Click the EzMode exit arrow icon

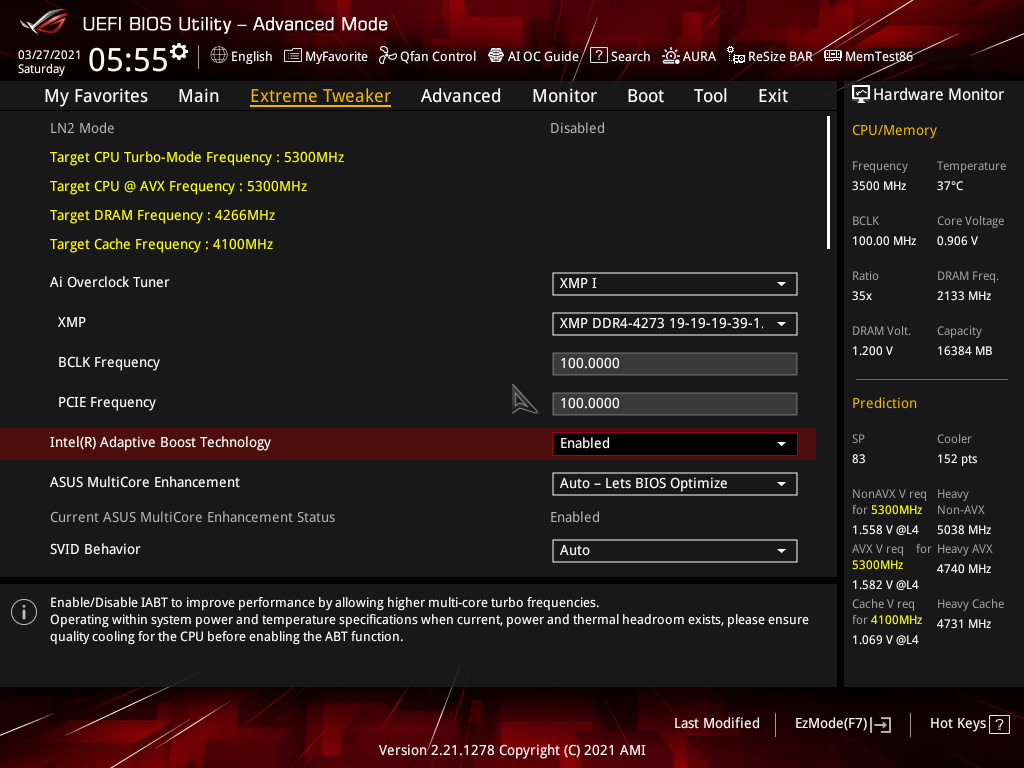point(882,724)
